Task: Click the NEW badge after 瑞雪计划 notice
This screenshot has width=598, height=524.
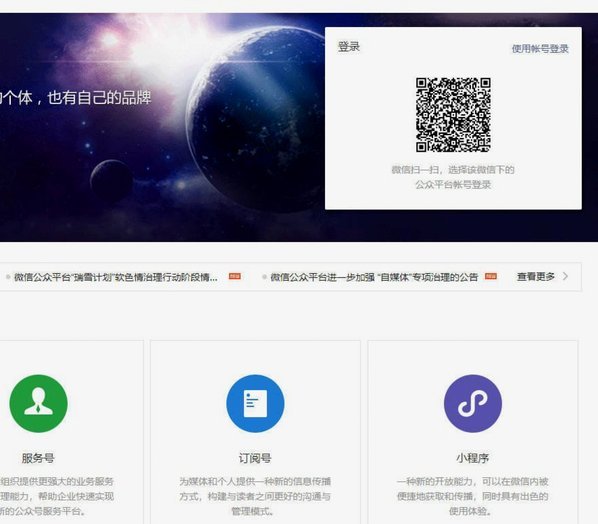Action: click(x=235, y=276)
